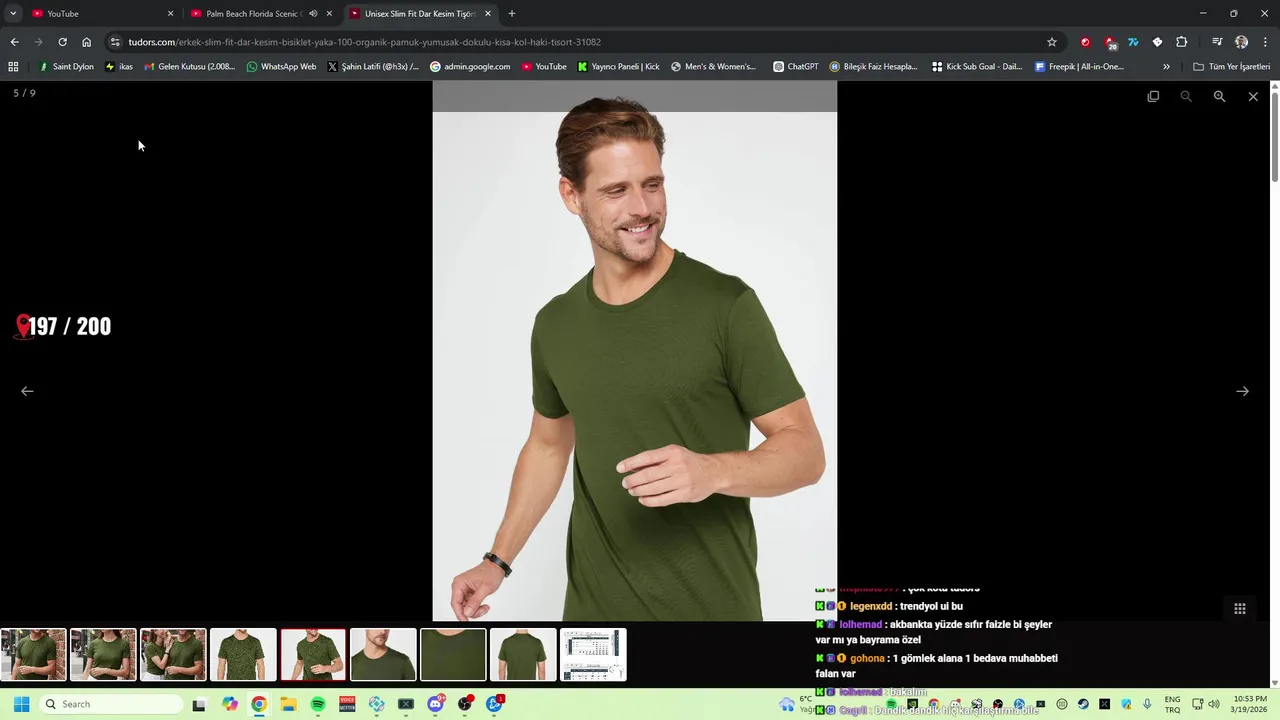Select the size chart thumbnail
Image resolution: width=1280 pixels, height=720 pixels.
tap(593, 655)
